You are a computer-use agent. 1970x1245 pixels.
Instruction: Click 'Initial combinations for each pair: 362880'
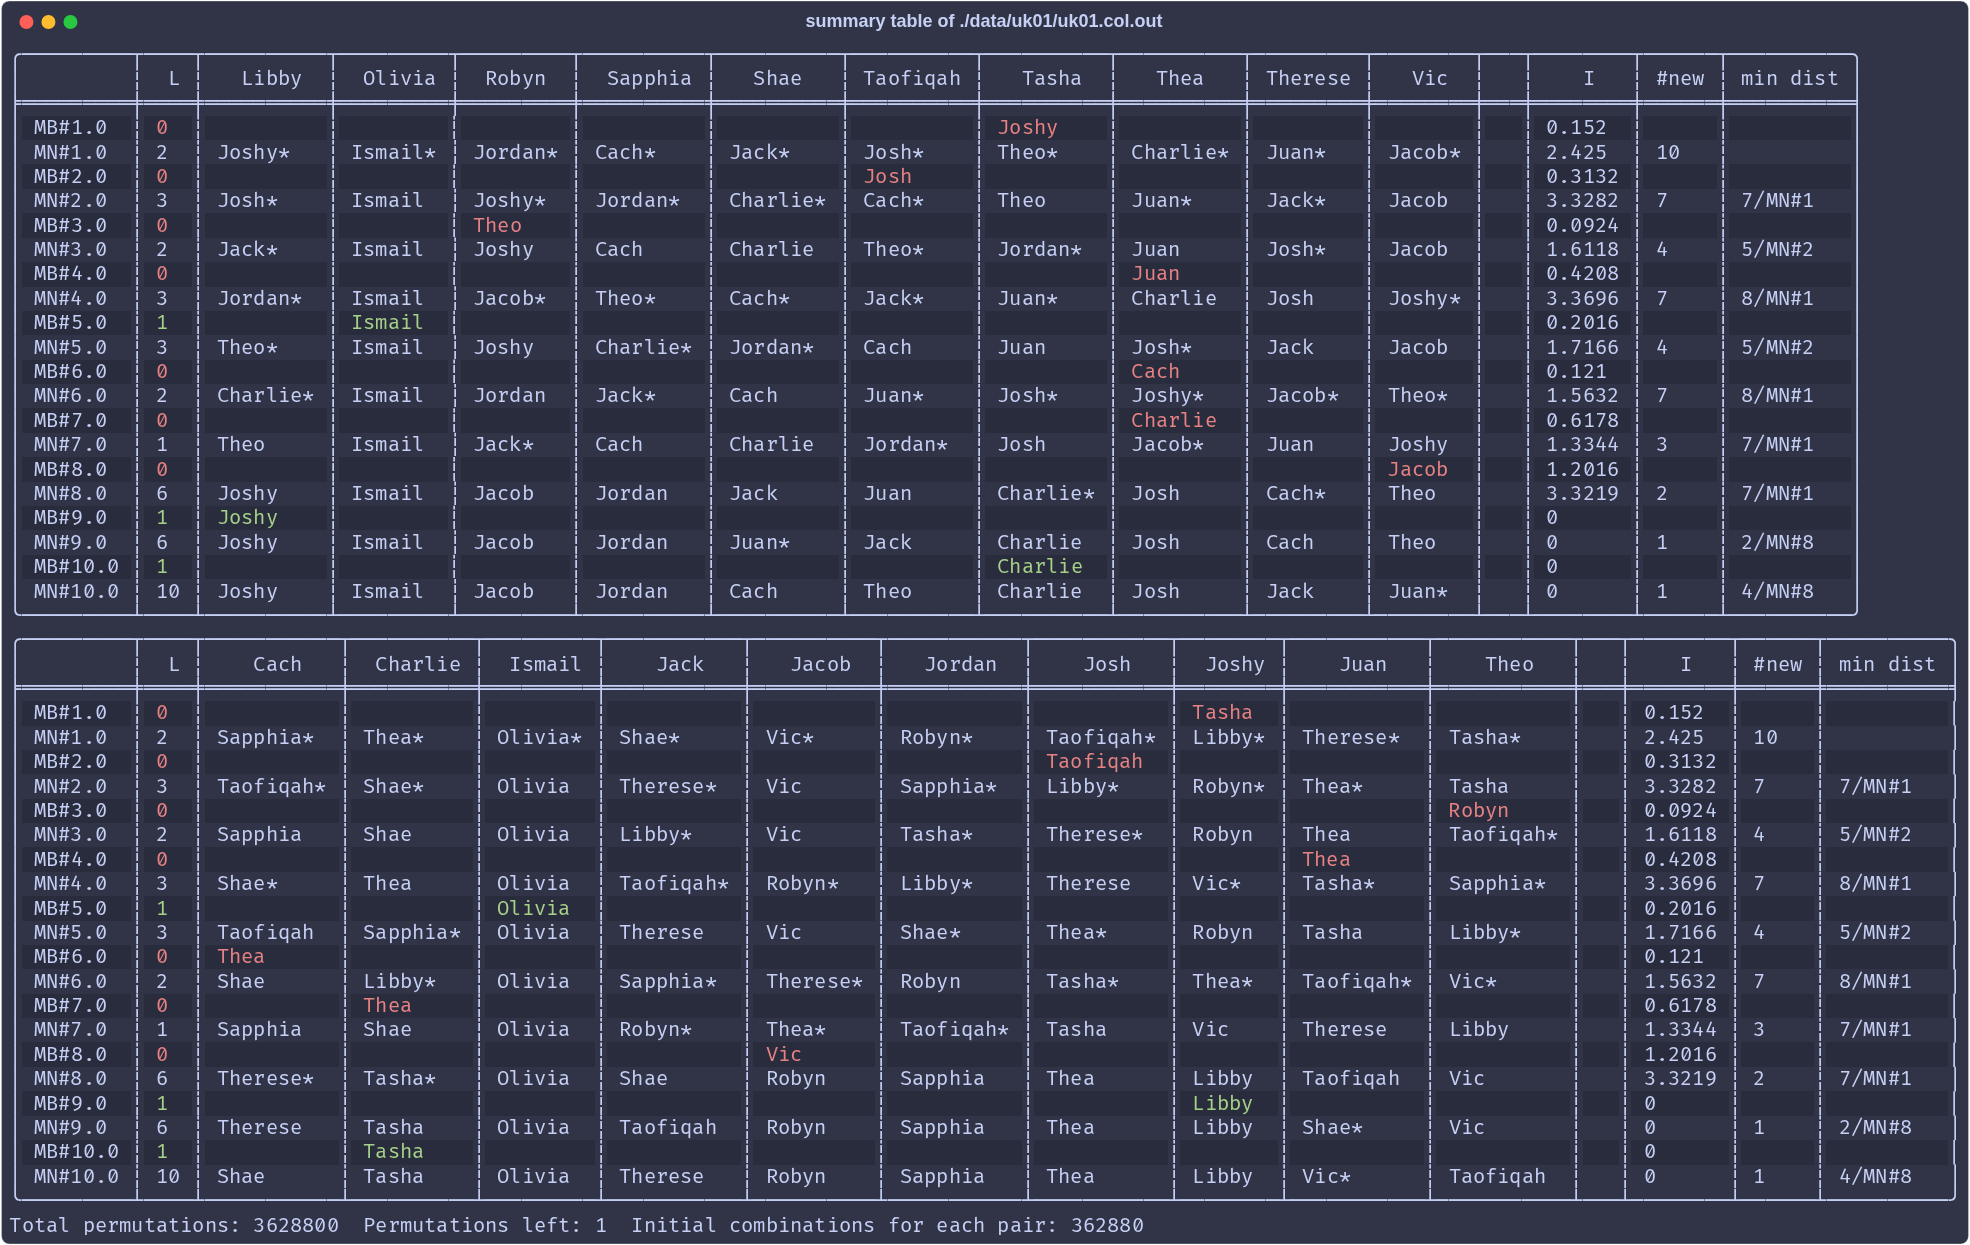coord(887,1225)
